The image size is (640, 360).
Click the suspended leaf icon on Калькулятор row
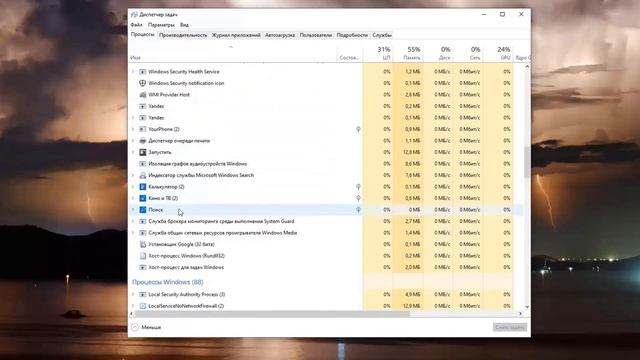click(x=358, y=187)
